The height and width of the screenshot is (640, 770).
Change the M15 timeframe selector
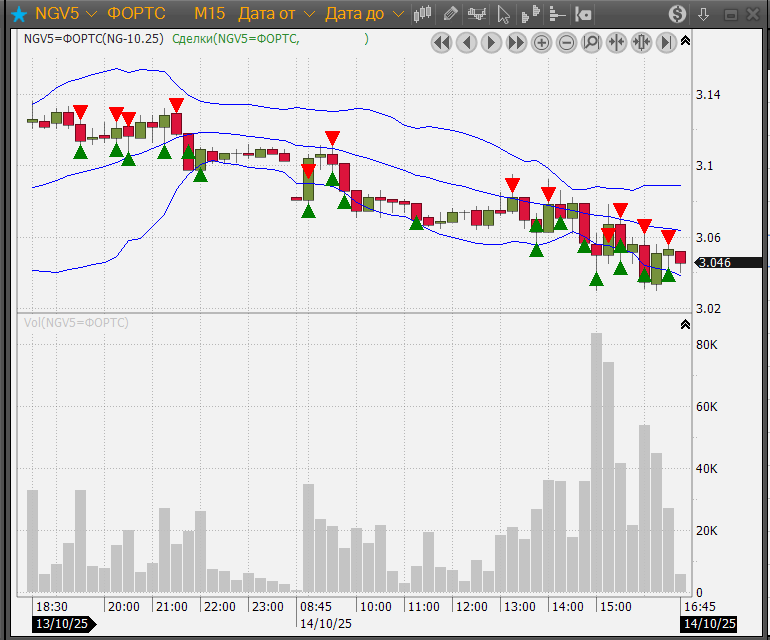210,14
